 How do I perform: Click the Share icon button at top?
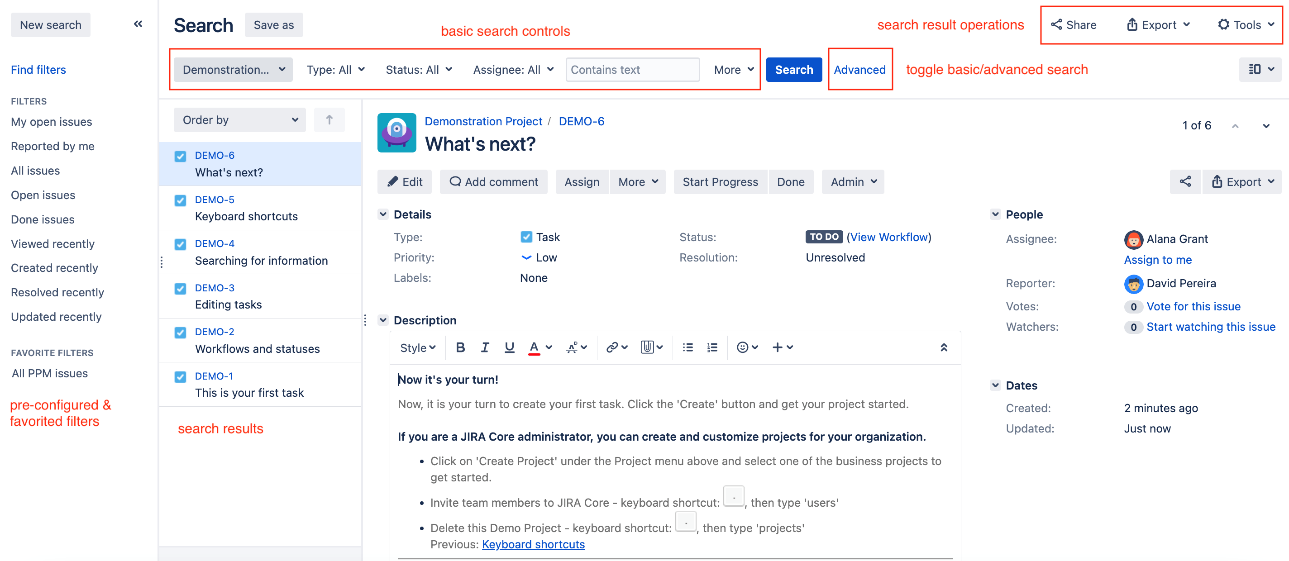(x=1074, y=25)
